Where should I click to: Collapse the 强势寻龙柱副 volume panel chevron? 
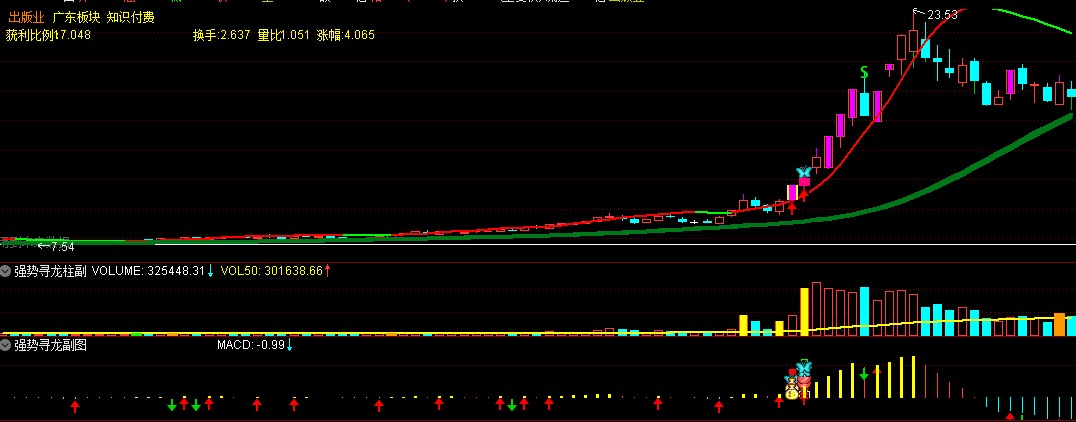pyautogui.click(x=6, y=271)
